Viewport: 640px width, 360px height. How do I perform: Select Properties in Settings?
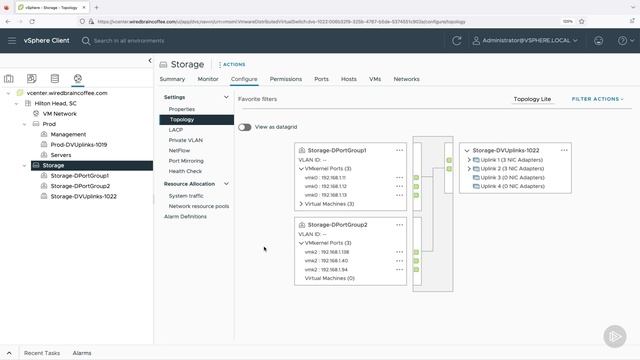182,109
